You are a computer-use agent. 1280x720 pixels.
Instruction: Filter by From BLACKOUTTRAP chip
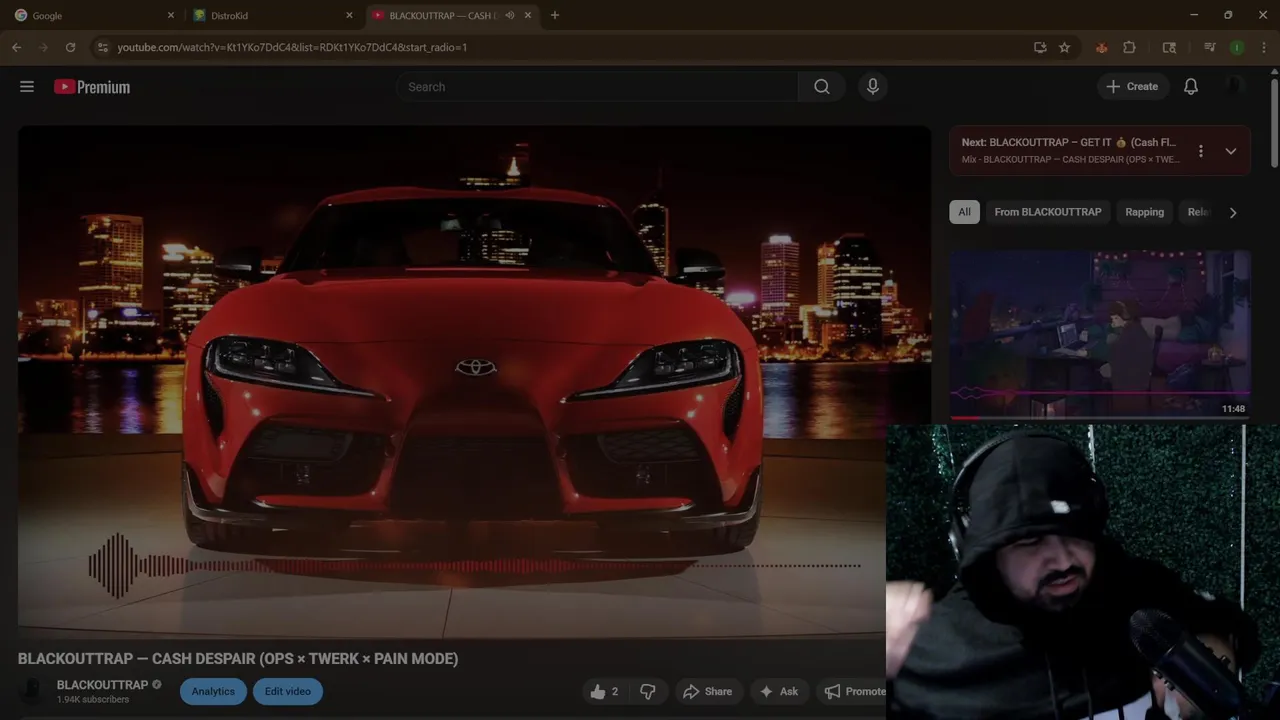pyautogui.click(x=1048, y=212)
